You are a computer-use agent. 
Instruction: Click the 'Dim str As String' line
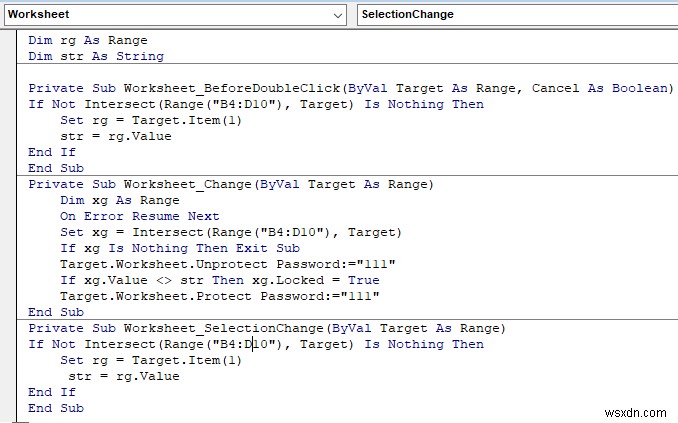(x=96, y=56)
